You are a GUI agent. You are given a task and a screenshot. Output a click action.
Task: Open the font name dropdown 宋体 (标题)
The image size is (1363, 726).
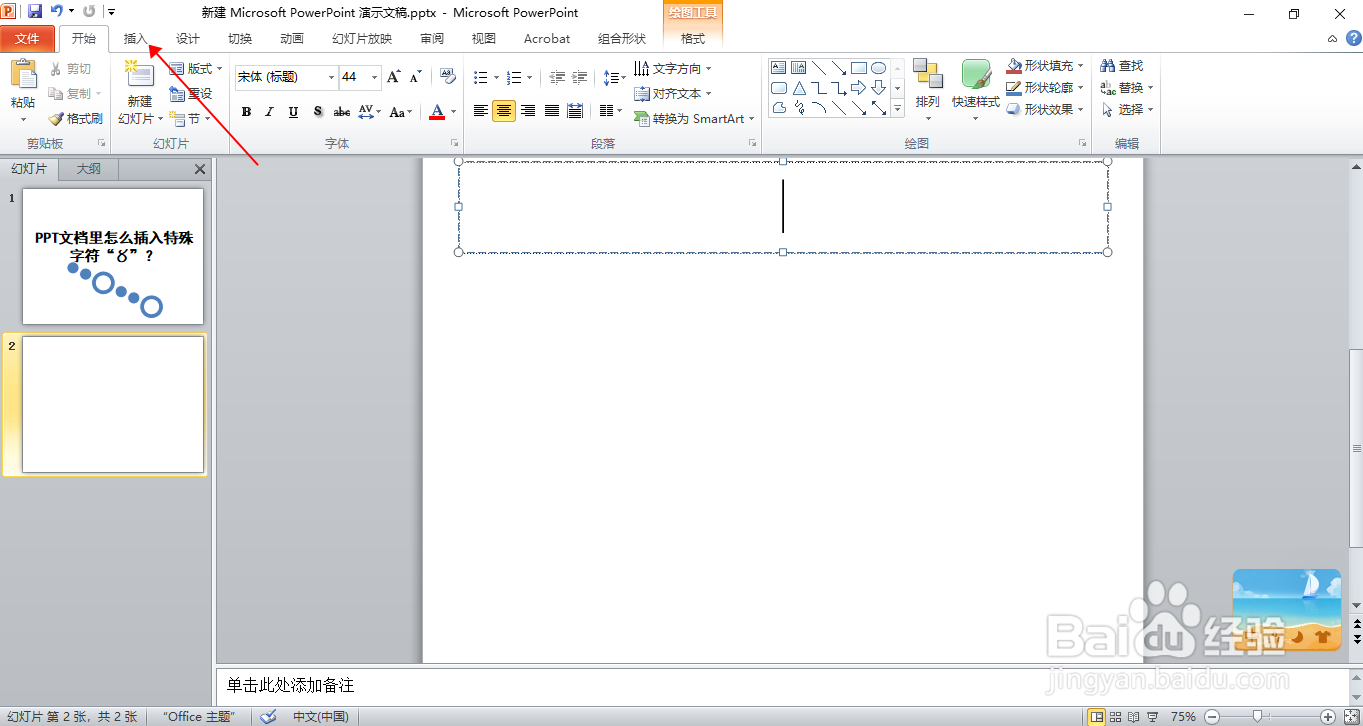click(x=331, y=77)
